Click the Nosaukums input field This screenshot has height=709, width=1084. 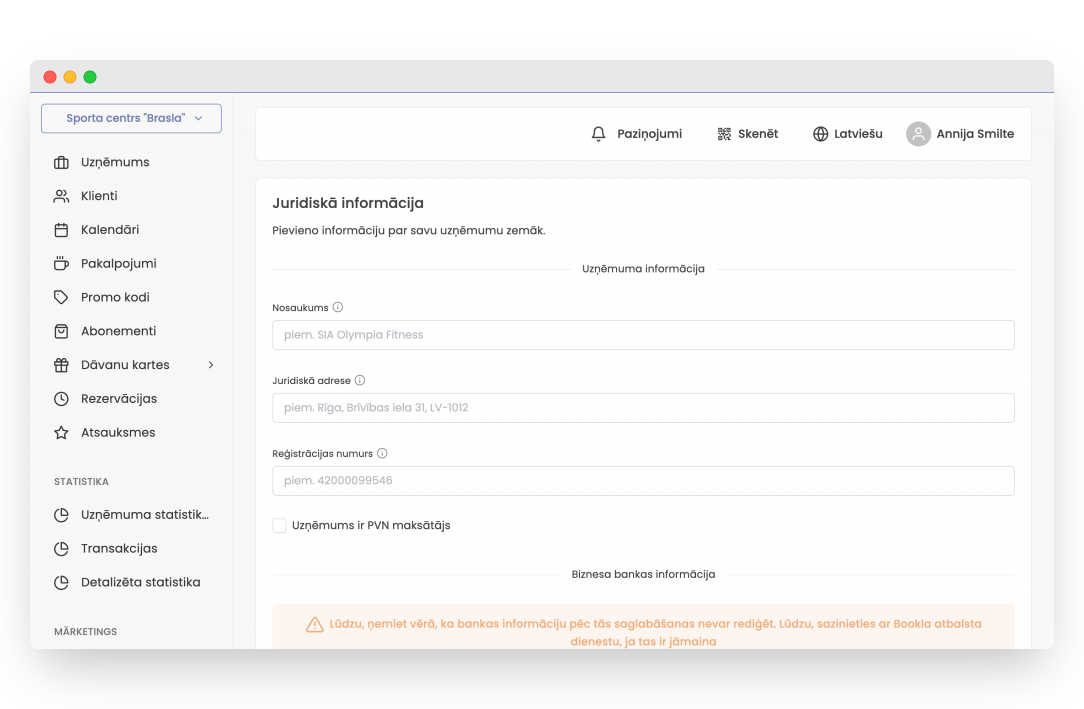click(643, 335)
